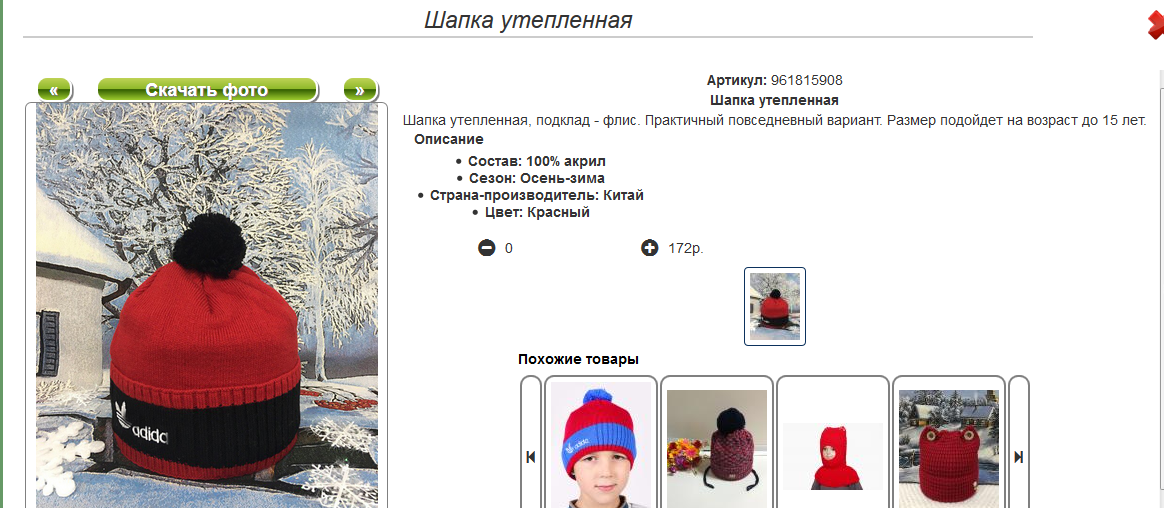The width and height of the screenshot is (1164, 508).
Task: Increase quantity with the plus icon
Action: [x=650, y=248]
